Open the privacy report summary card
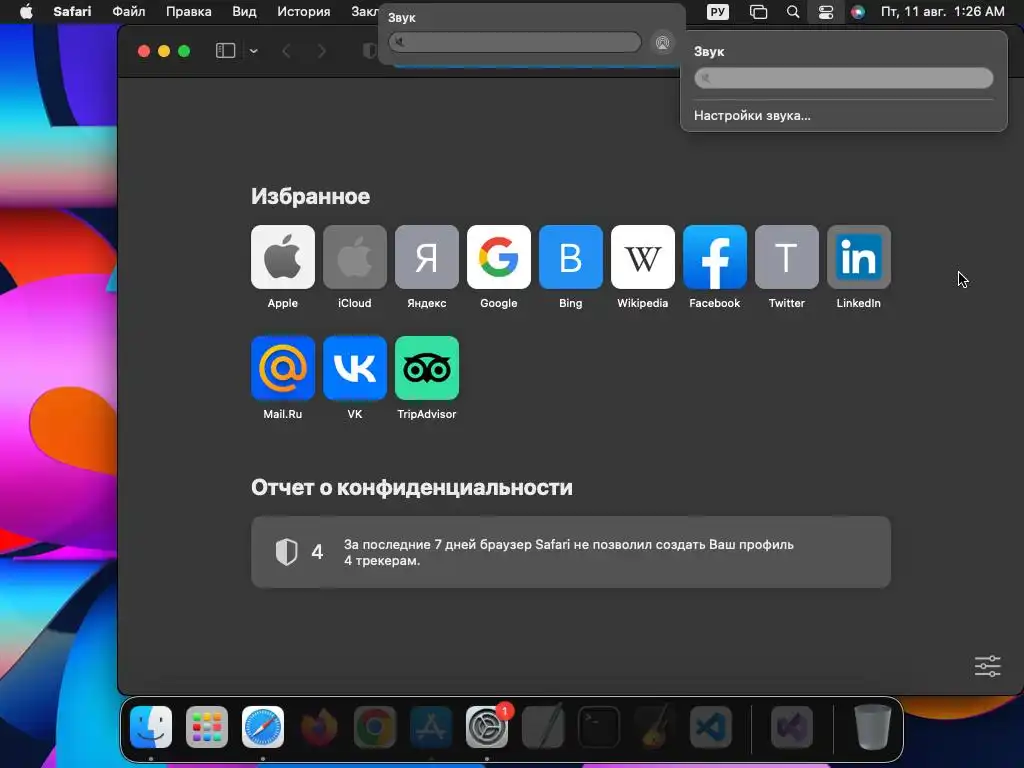This screenshot has width=1024, height=768. 571,552
